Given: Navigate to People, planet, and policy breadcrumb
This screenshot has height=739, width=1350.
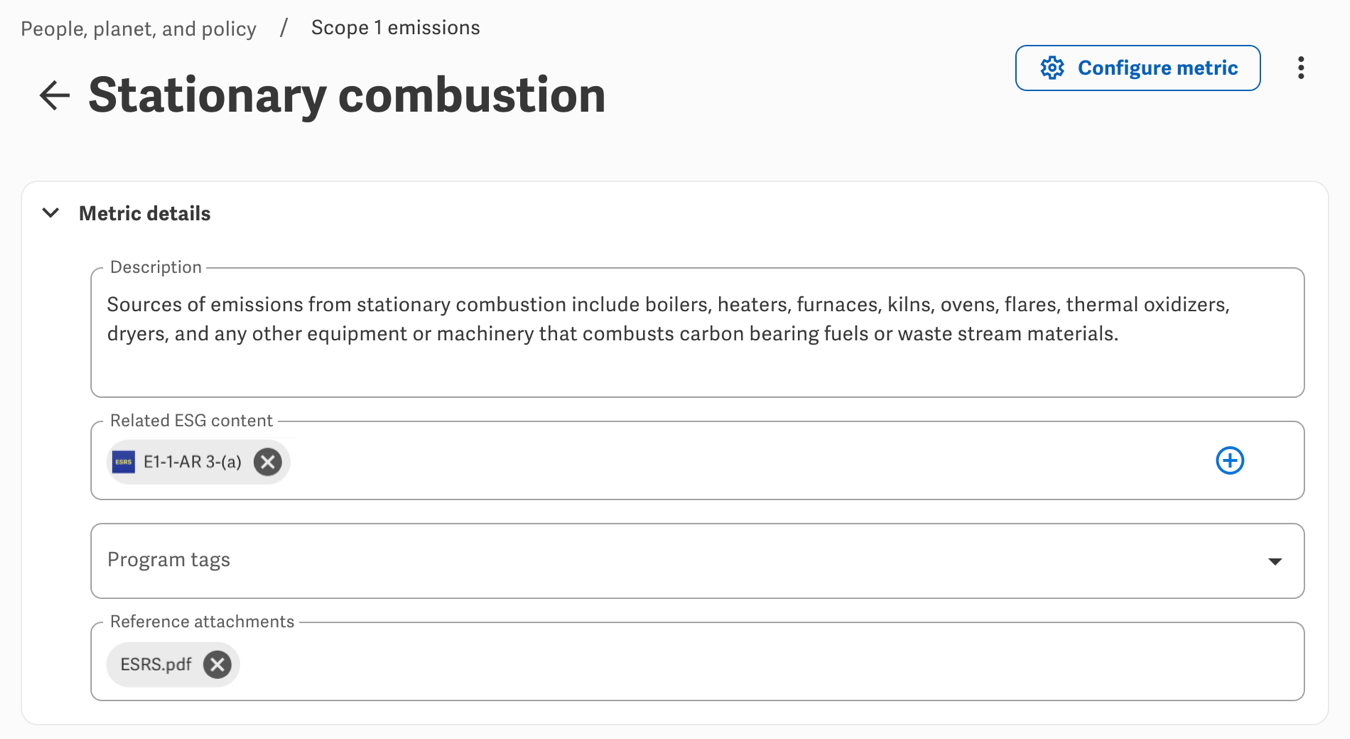Looking at the screenshot, I should (x=138, y=29).
